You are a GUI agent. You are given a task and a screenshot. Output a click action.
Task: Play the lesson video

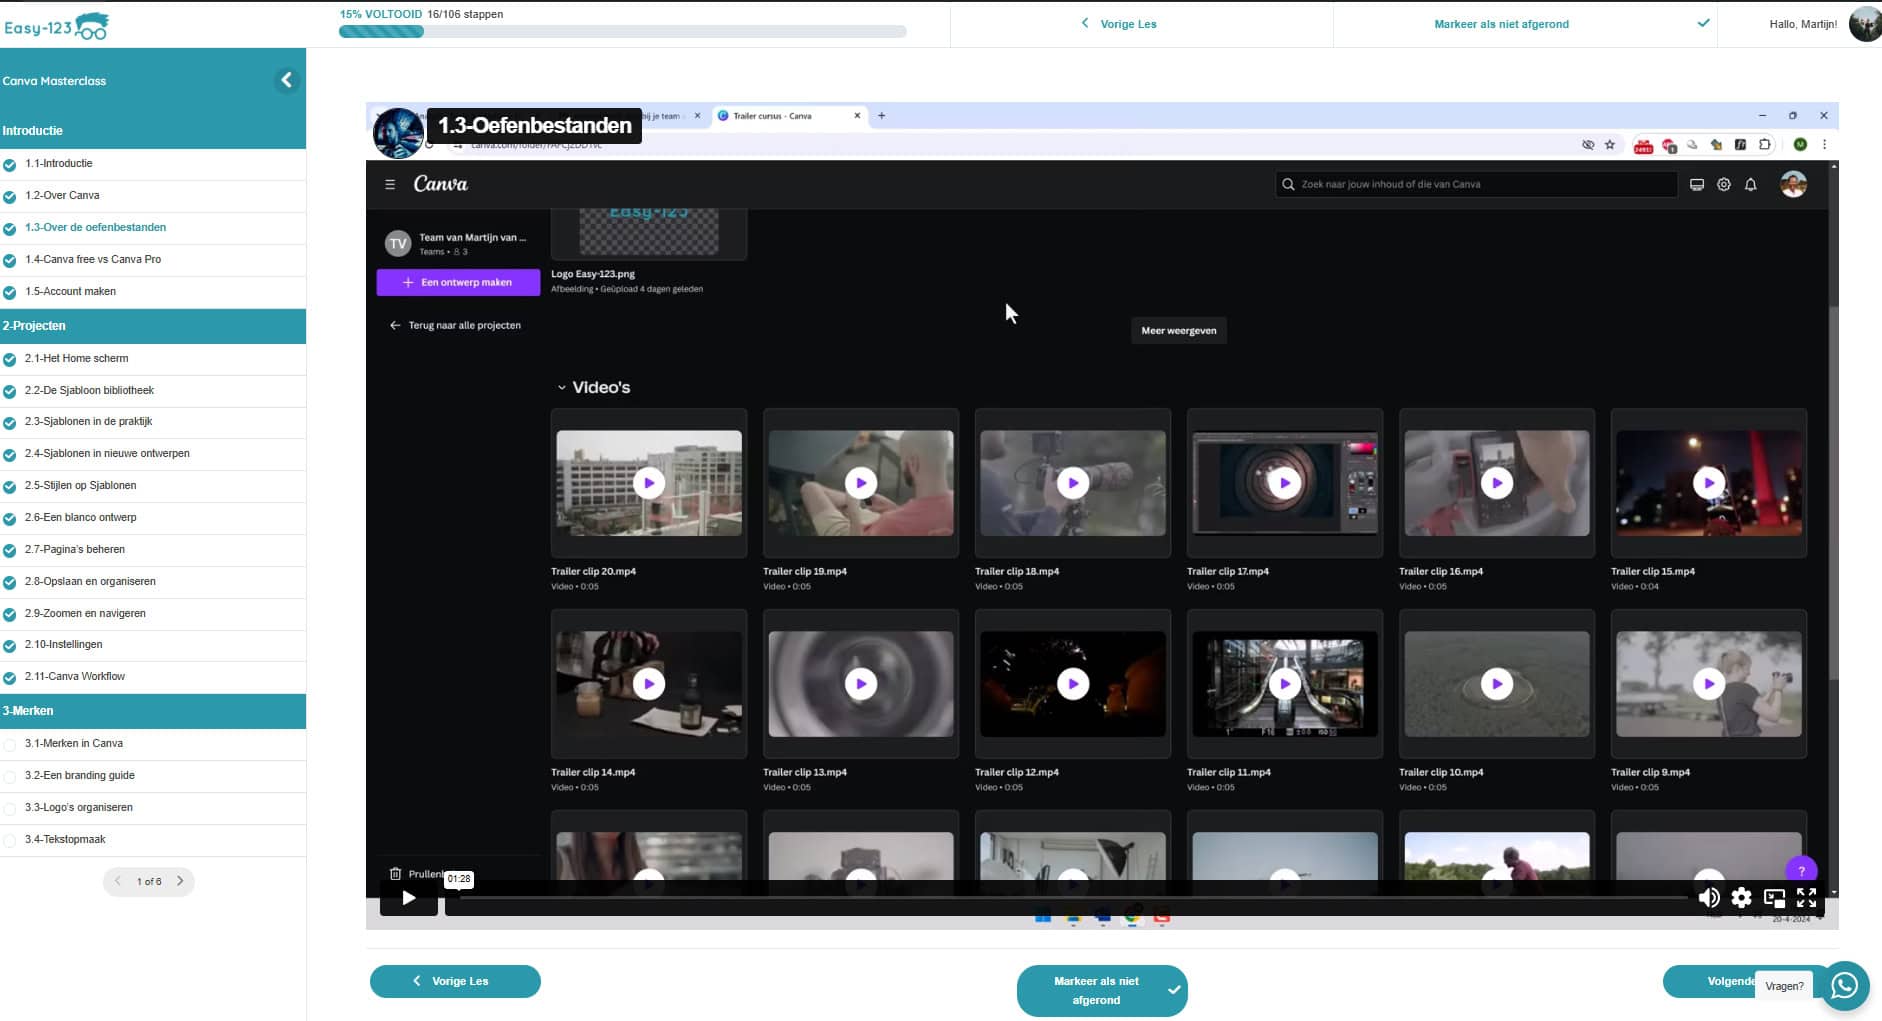click(x=408, y=898)
